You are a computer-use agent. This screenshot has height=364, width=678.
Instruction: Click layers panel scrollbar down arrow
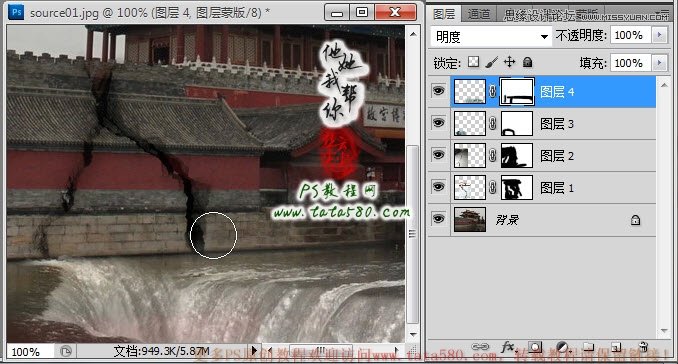click(x=664, y=331)
